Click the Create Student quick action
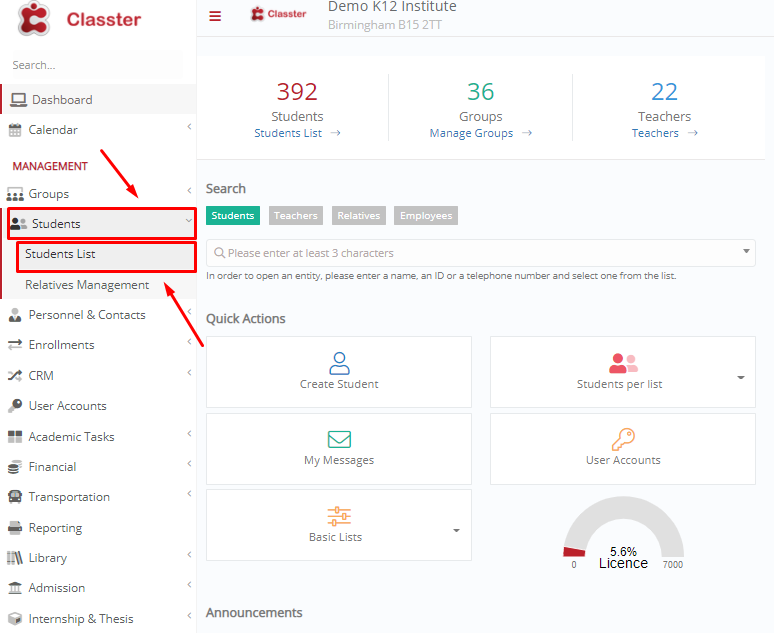 (x=339, y=372)
